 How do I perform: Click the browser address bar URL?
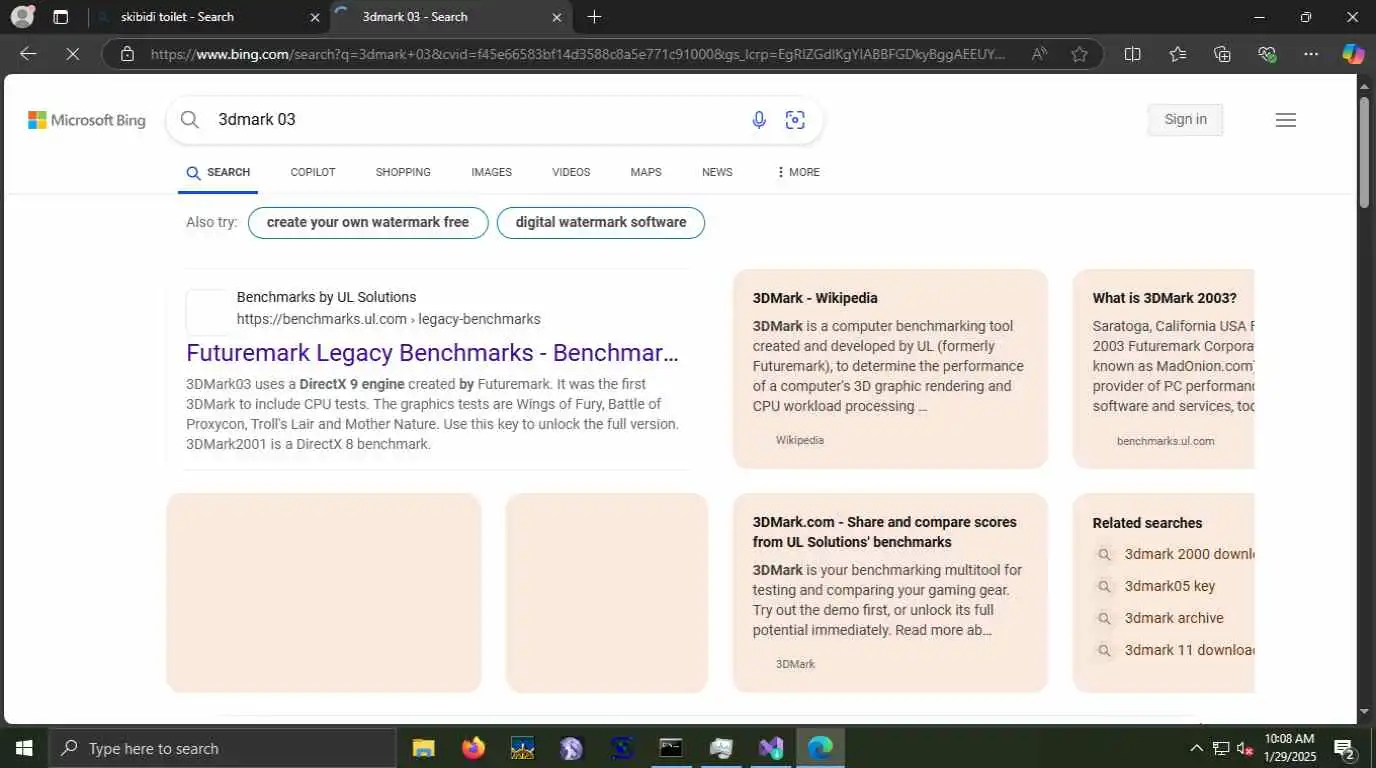(x=578, y=54)
